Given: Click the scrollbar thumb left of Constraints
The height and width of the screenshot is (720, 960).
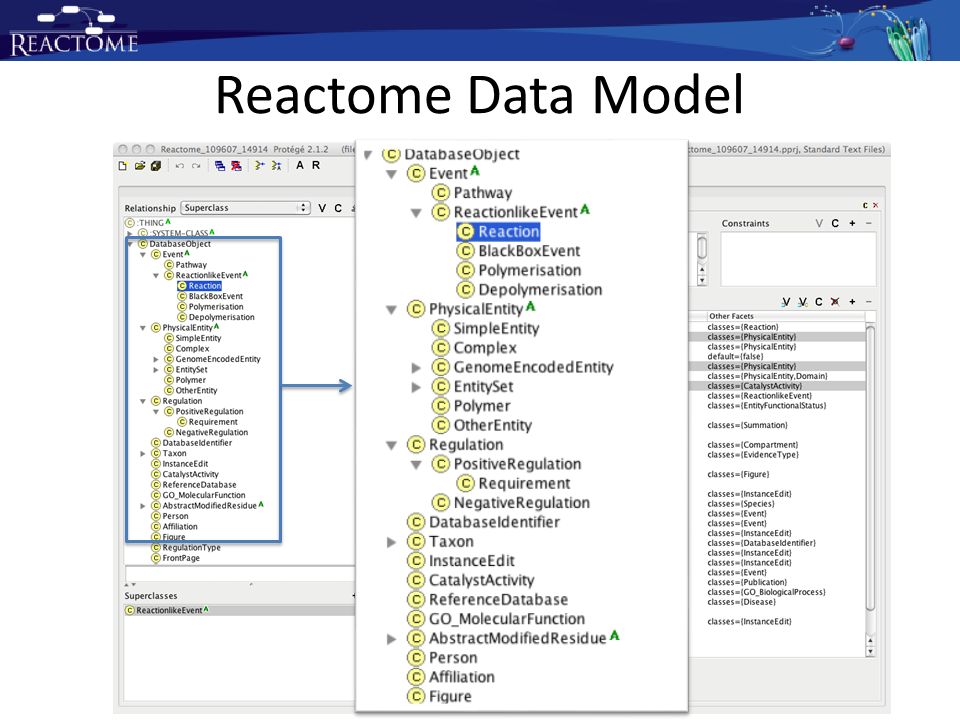Looking at the screenshot, I should 702,248.
